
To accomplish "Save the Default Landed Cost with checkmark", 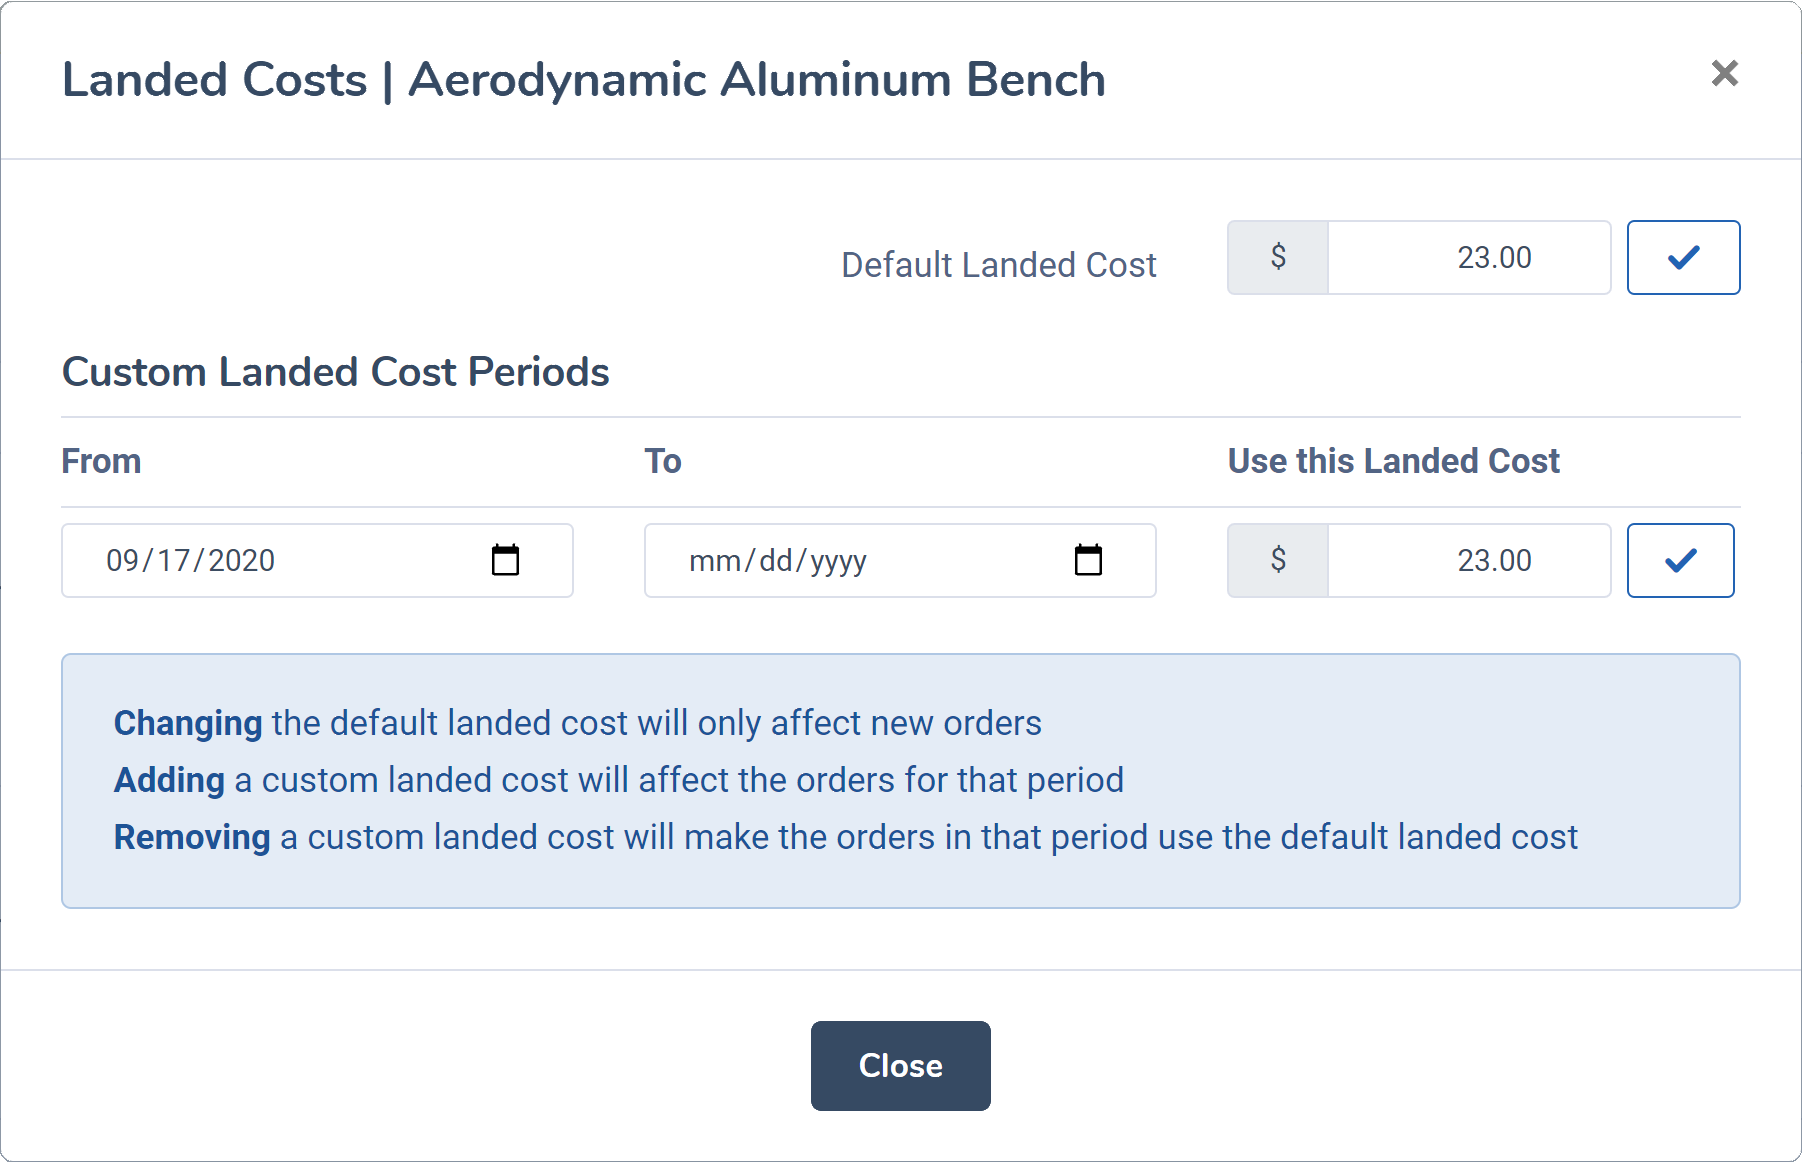I will [1683, 258].
